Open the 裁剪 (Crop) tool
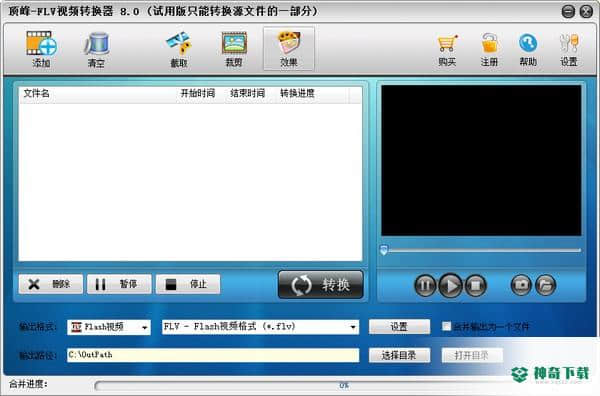The image size is (600, 396). [x=234, y=49]
